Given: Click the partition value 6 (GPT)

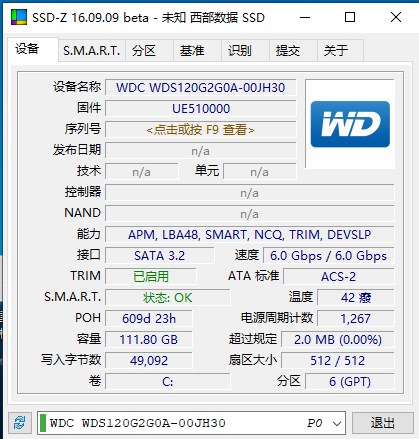Looking at the screenshot, I should tap(350, 382).
